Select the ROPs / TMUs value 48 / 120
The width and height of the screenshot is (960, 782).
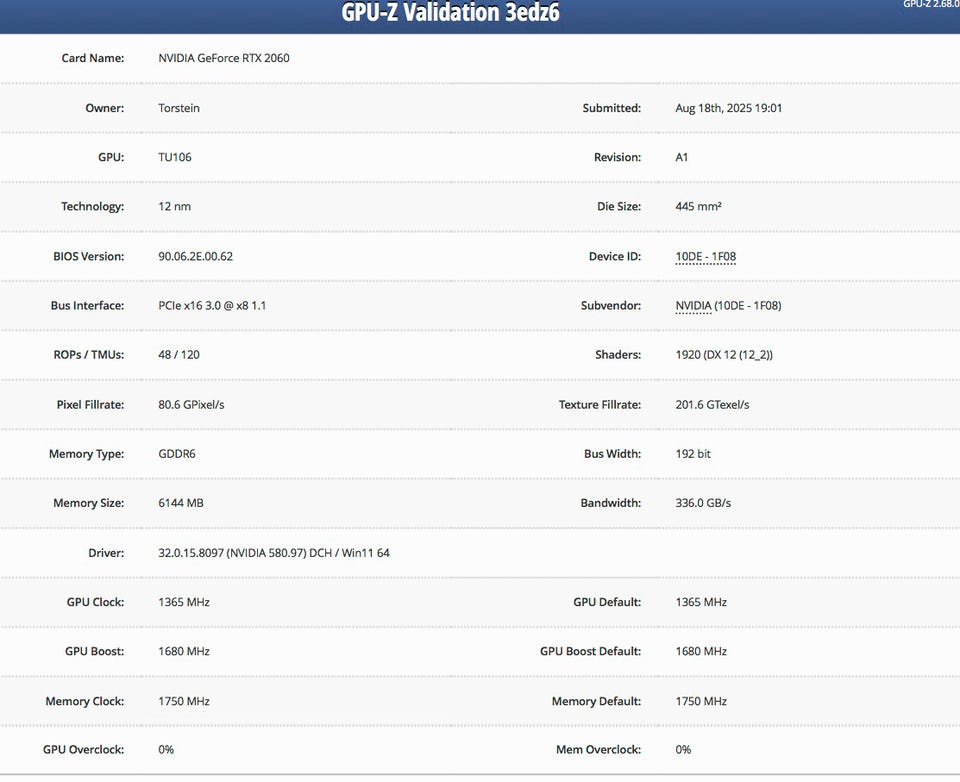coord(179,355)
